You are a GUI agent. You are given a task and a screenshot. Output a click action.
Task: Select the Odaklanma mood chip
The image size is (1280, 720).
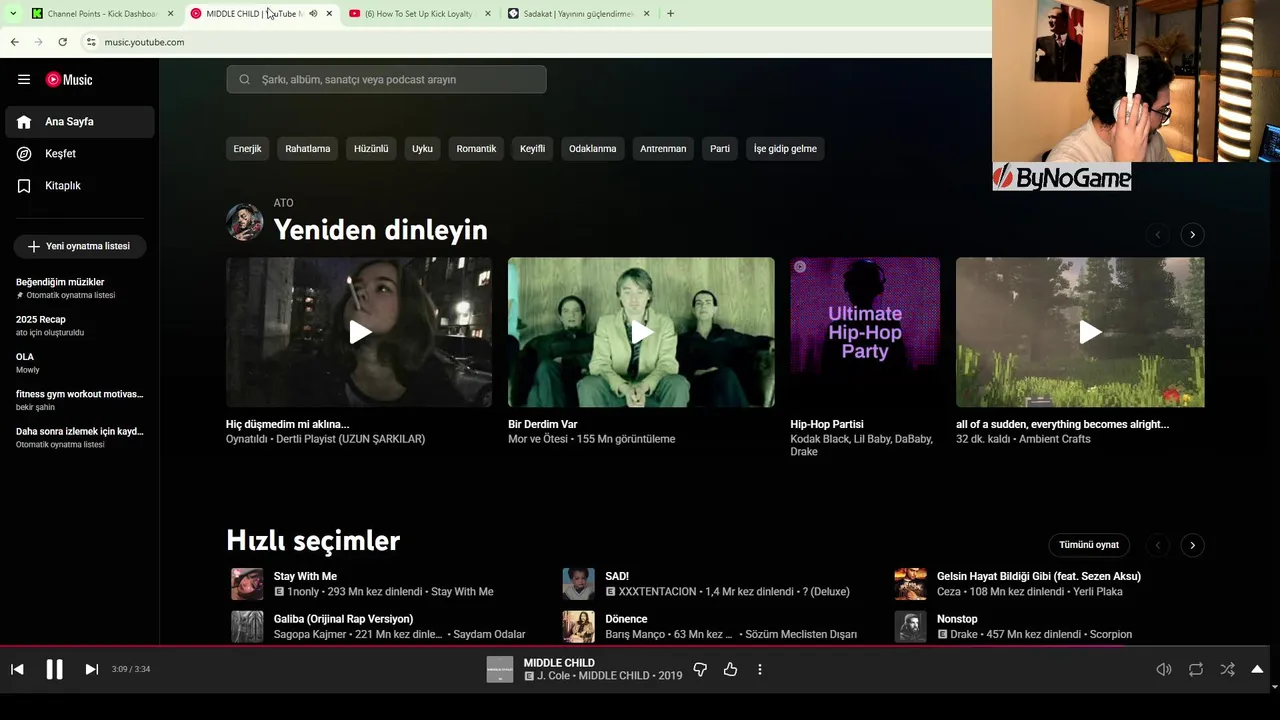tap(592, 149)
